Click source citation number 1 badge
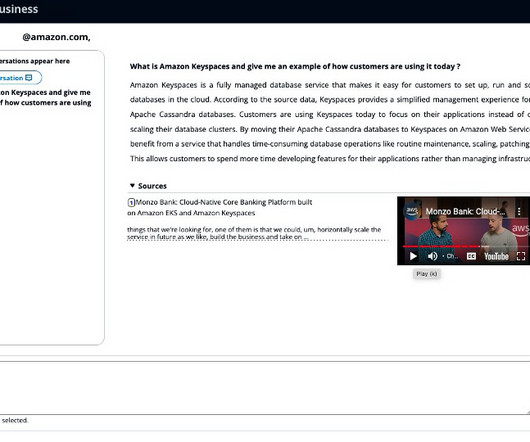The width and height of the screenshot is (530, 442). pos(131,202)
